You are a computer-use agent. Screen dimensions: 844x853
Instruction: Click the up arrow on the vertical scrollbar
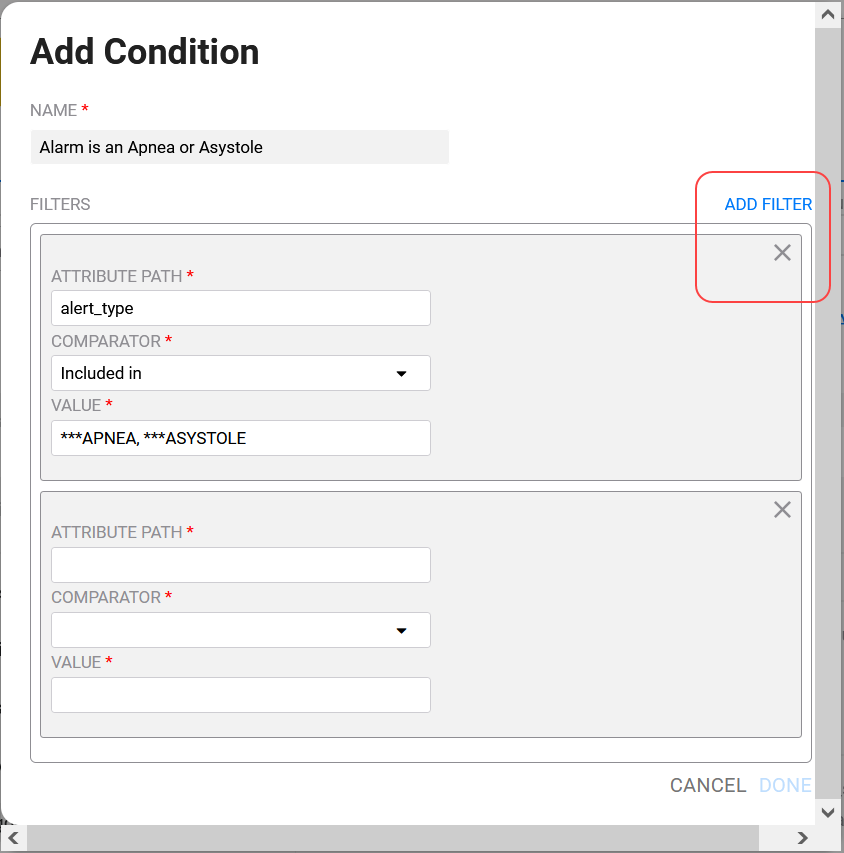point(827,13)
